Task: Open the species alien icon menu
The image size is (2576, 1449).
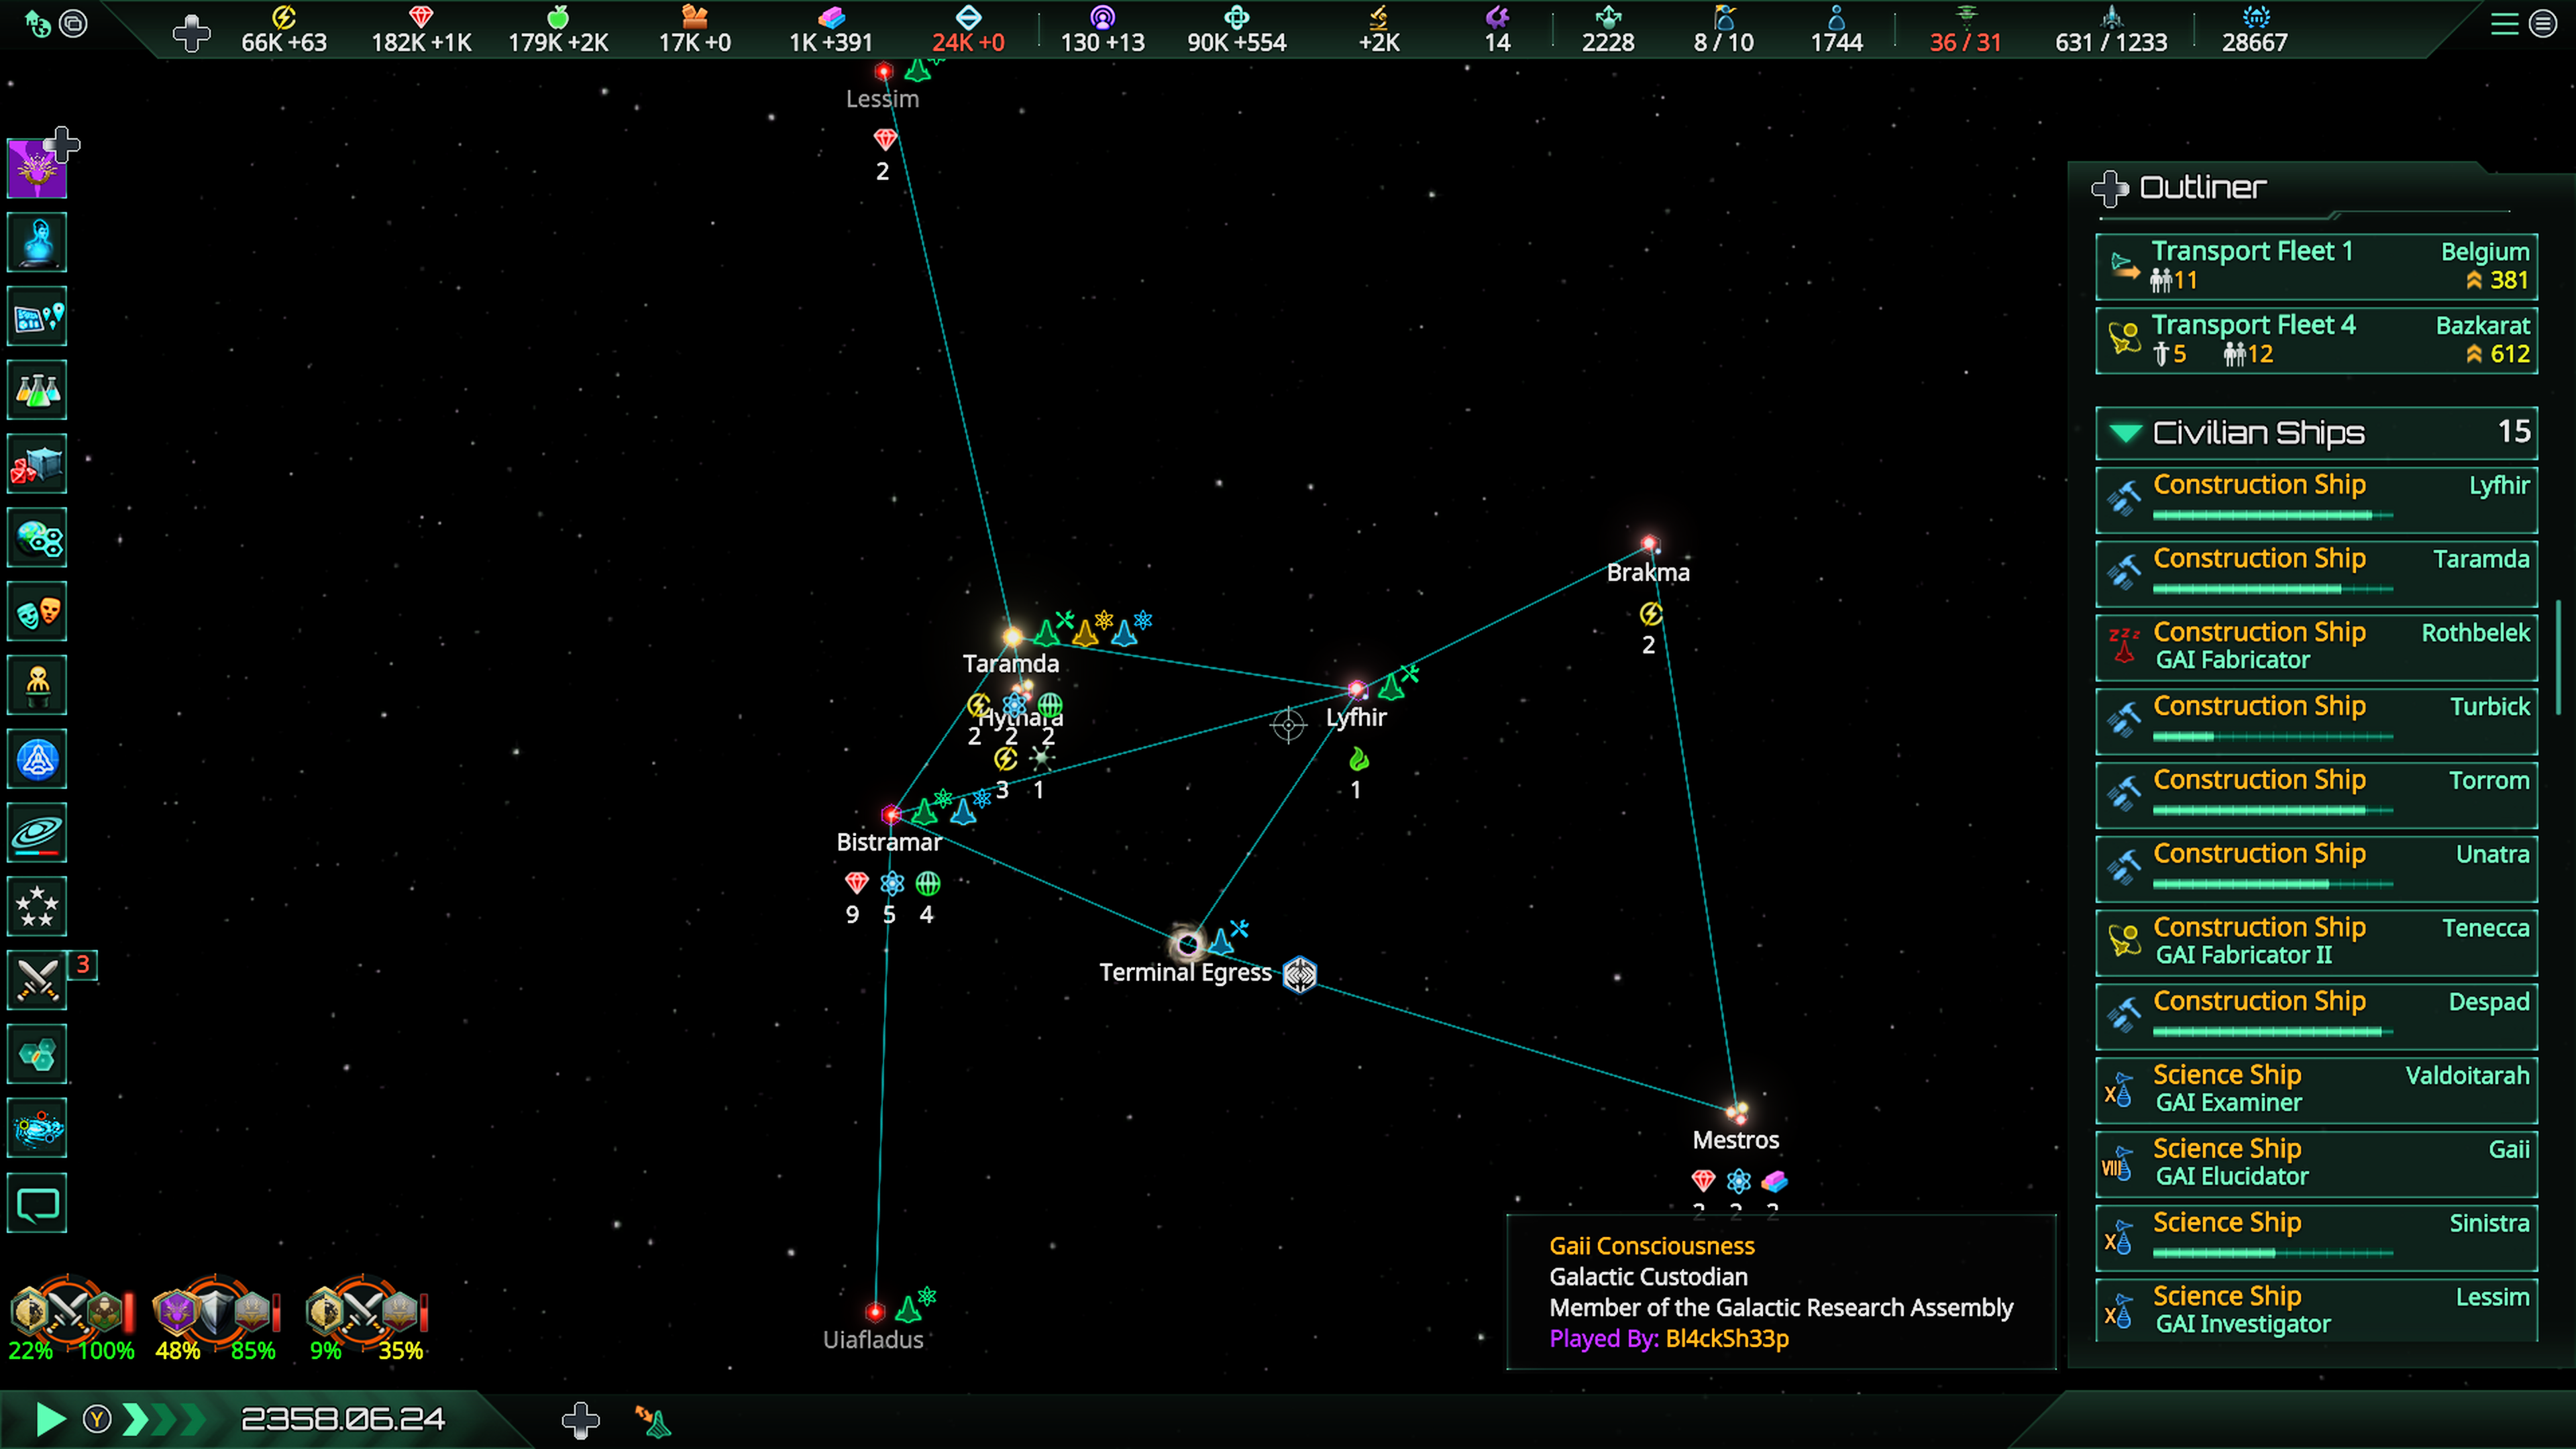Action: click(x=37, y=685)
